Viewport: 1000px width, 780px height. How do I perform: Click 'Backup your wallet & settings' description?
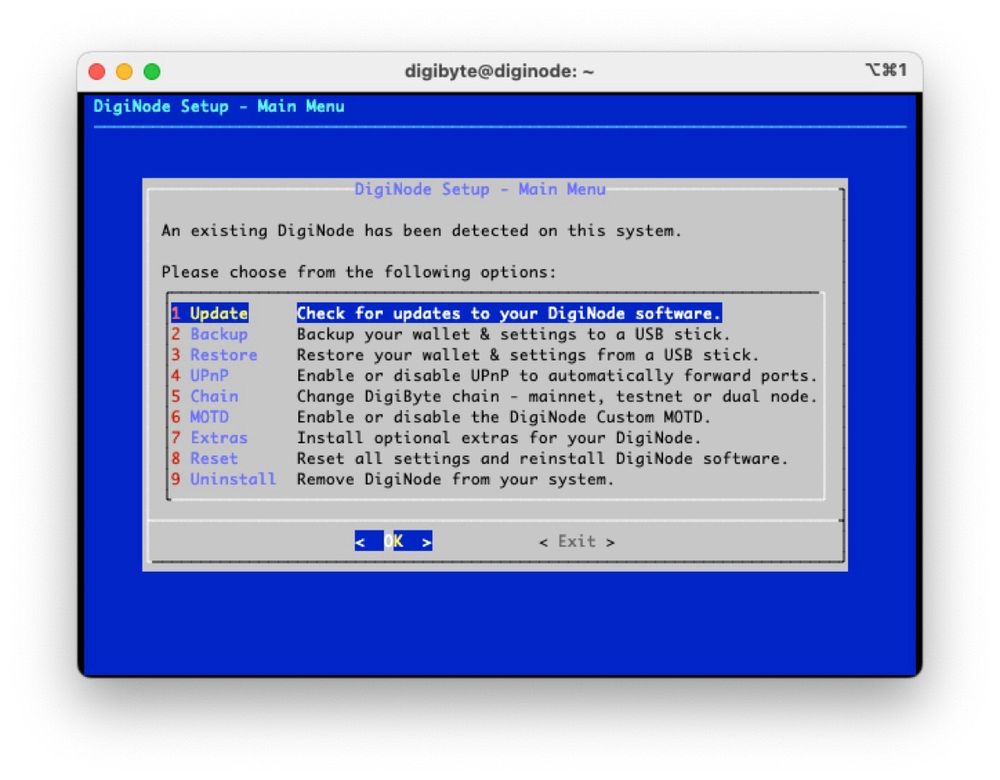[513, 334]
